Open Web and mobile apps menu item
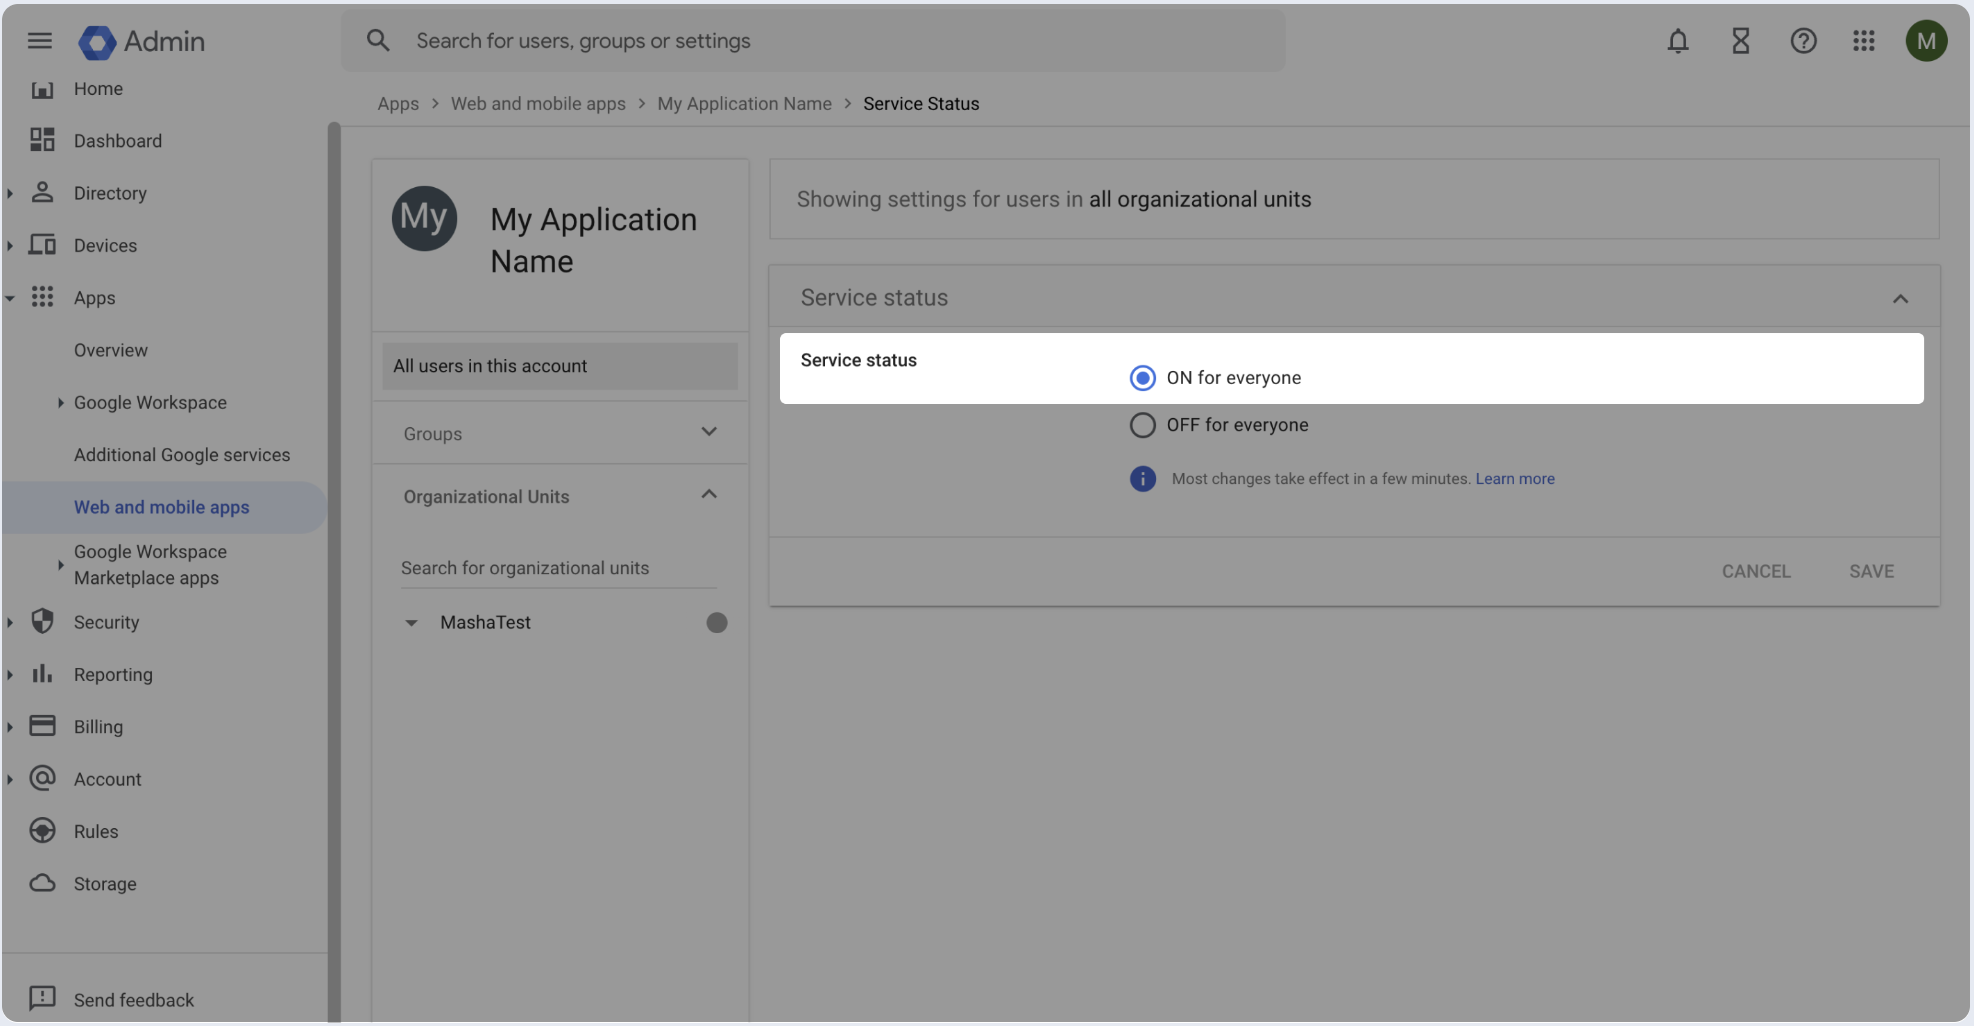Image resolution: width=1974 pixels, height=1026 pixels. pos(162,507)
